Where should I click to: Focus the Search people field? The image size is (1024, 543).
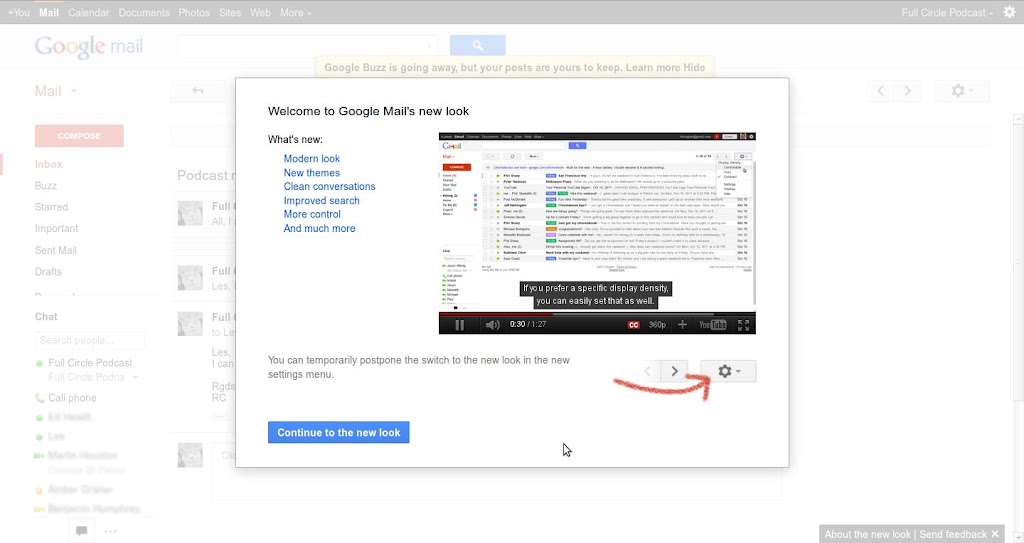click(89, 340)
